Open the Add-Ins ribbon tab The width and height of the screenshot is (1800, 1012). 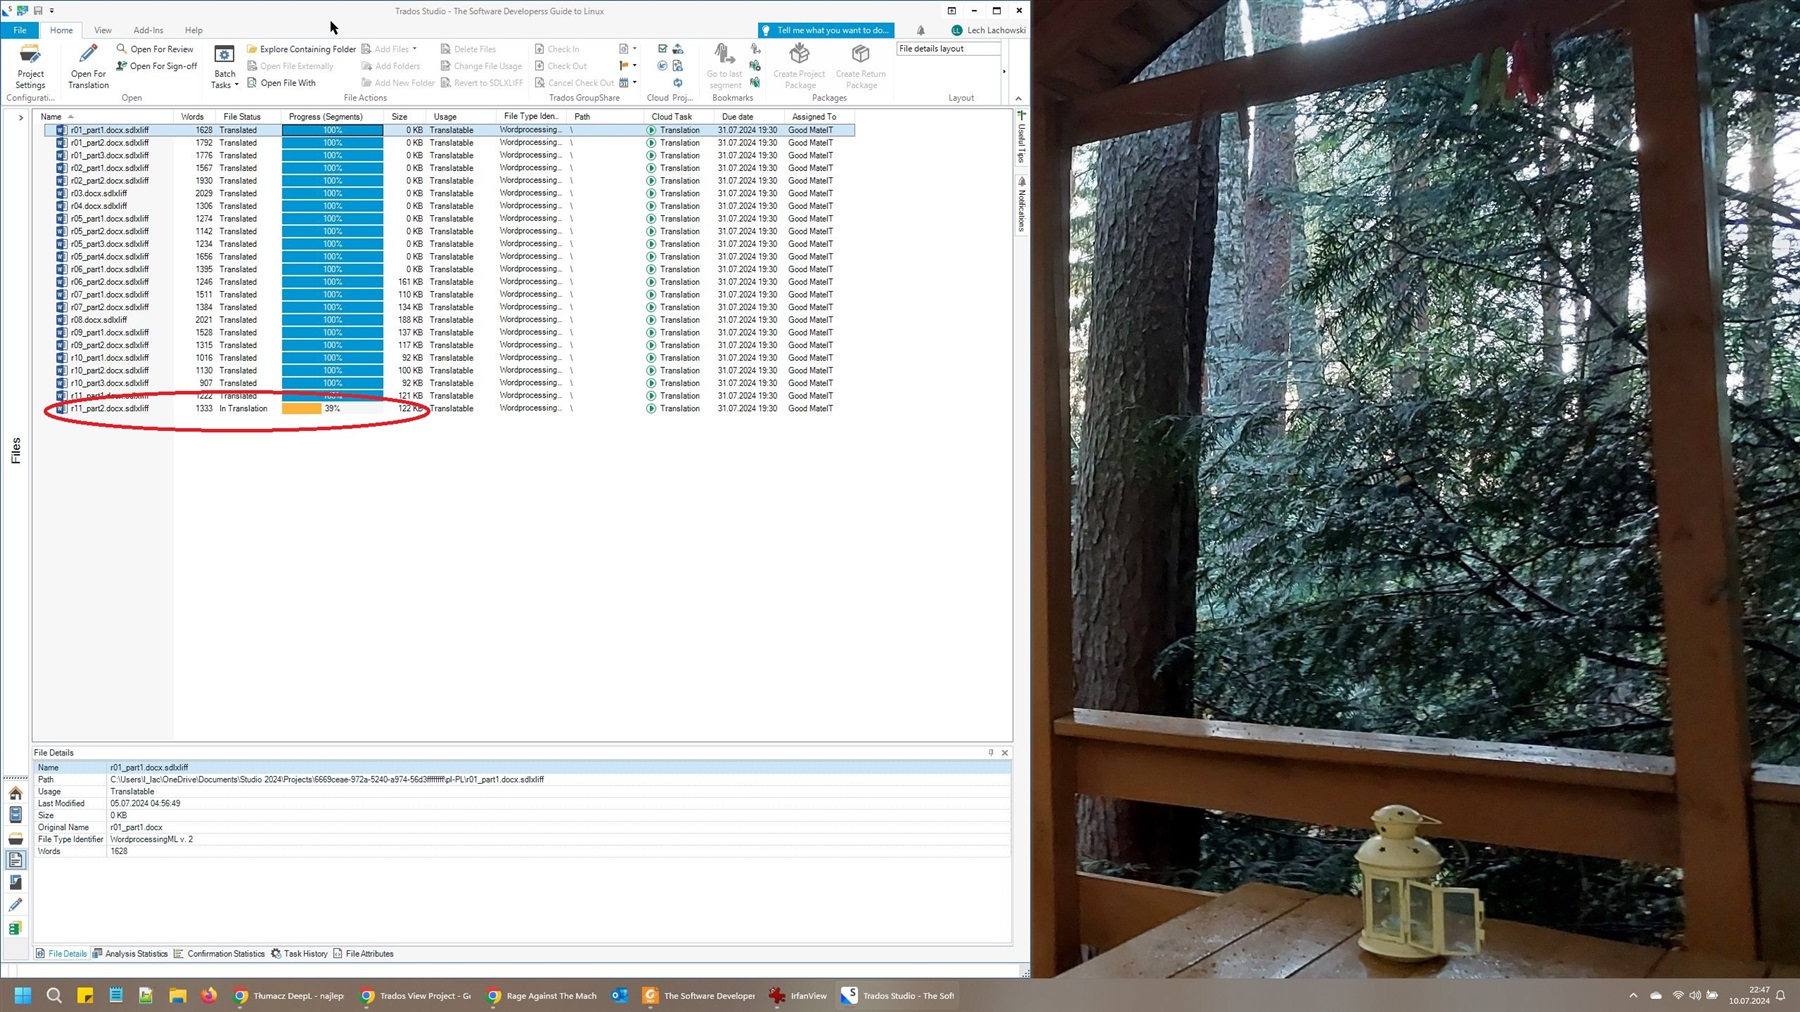(148, 29)
